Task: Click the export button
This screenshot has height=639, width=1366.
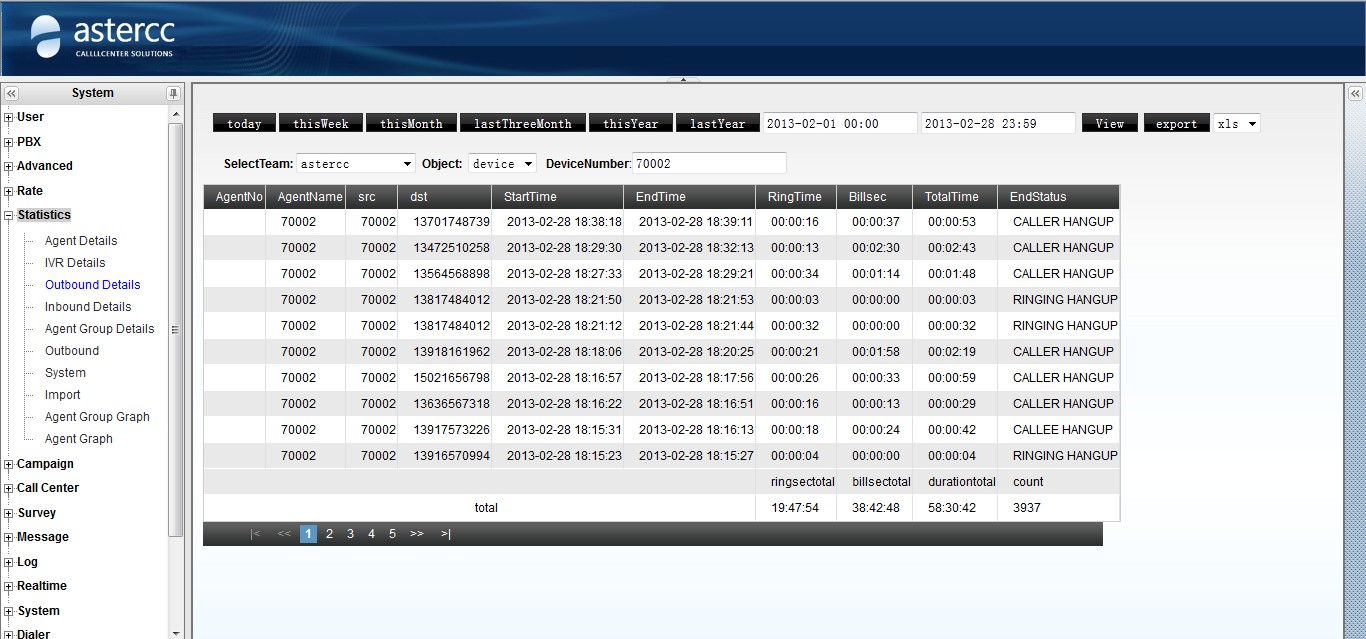Action: (x=1176, y=123)
